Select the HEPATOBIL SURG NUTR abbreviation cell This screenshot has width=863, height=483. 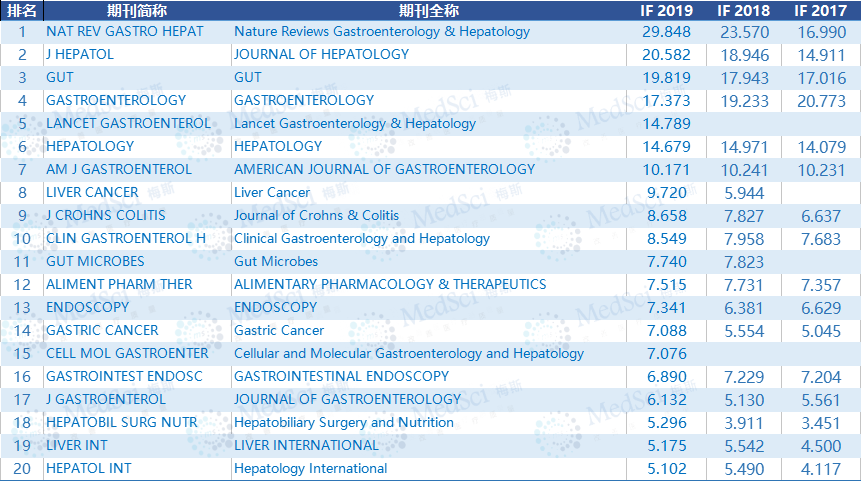tap(122, 422)
